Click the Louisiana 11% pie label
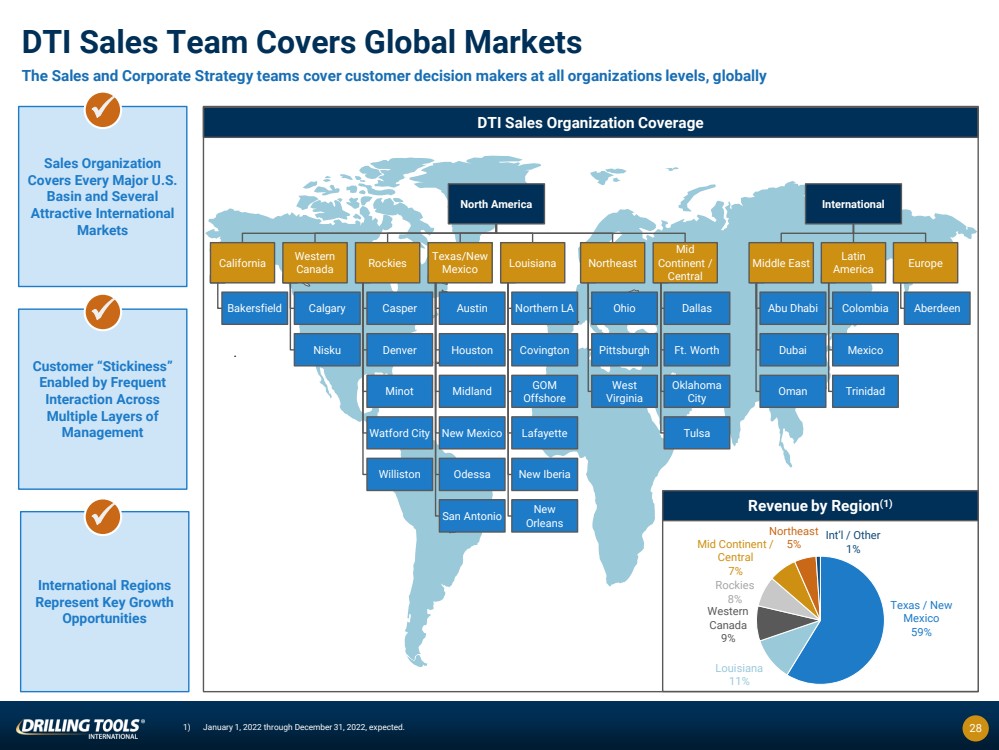999x750 pixels. (739, 674)
